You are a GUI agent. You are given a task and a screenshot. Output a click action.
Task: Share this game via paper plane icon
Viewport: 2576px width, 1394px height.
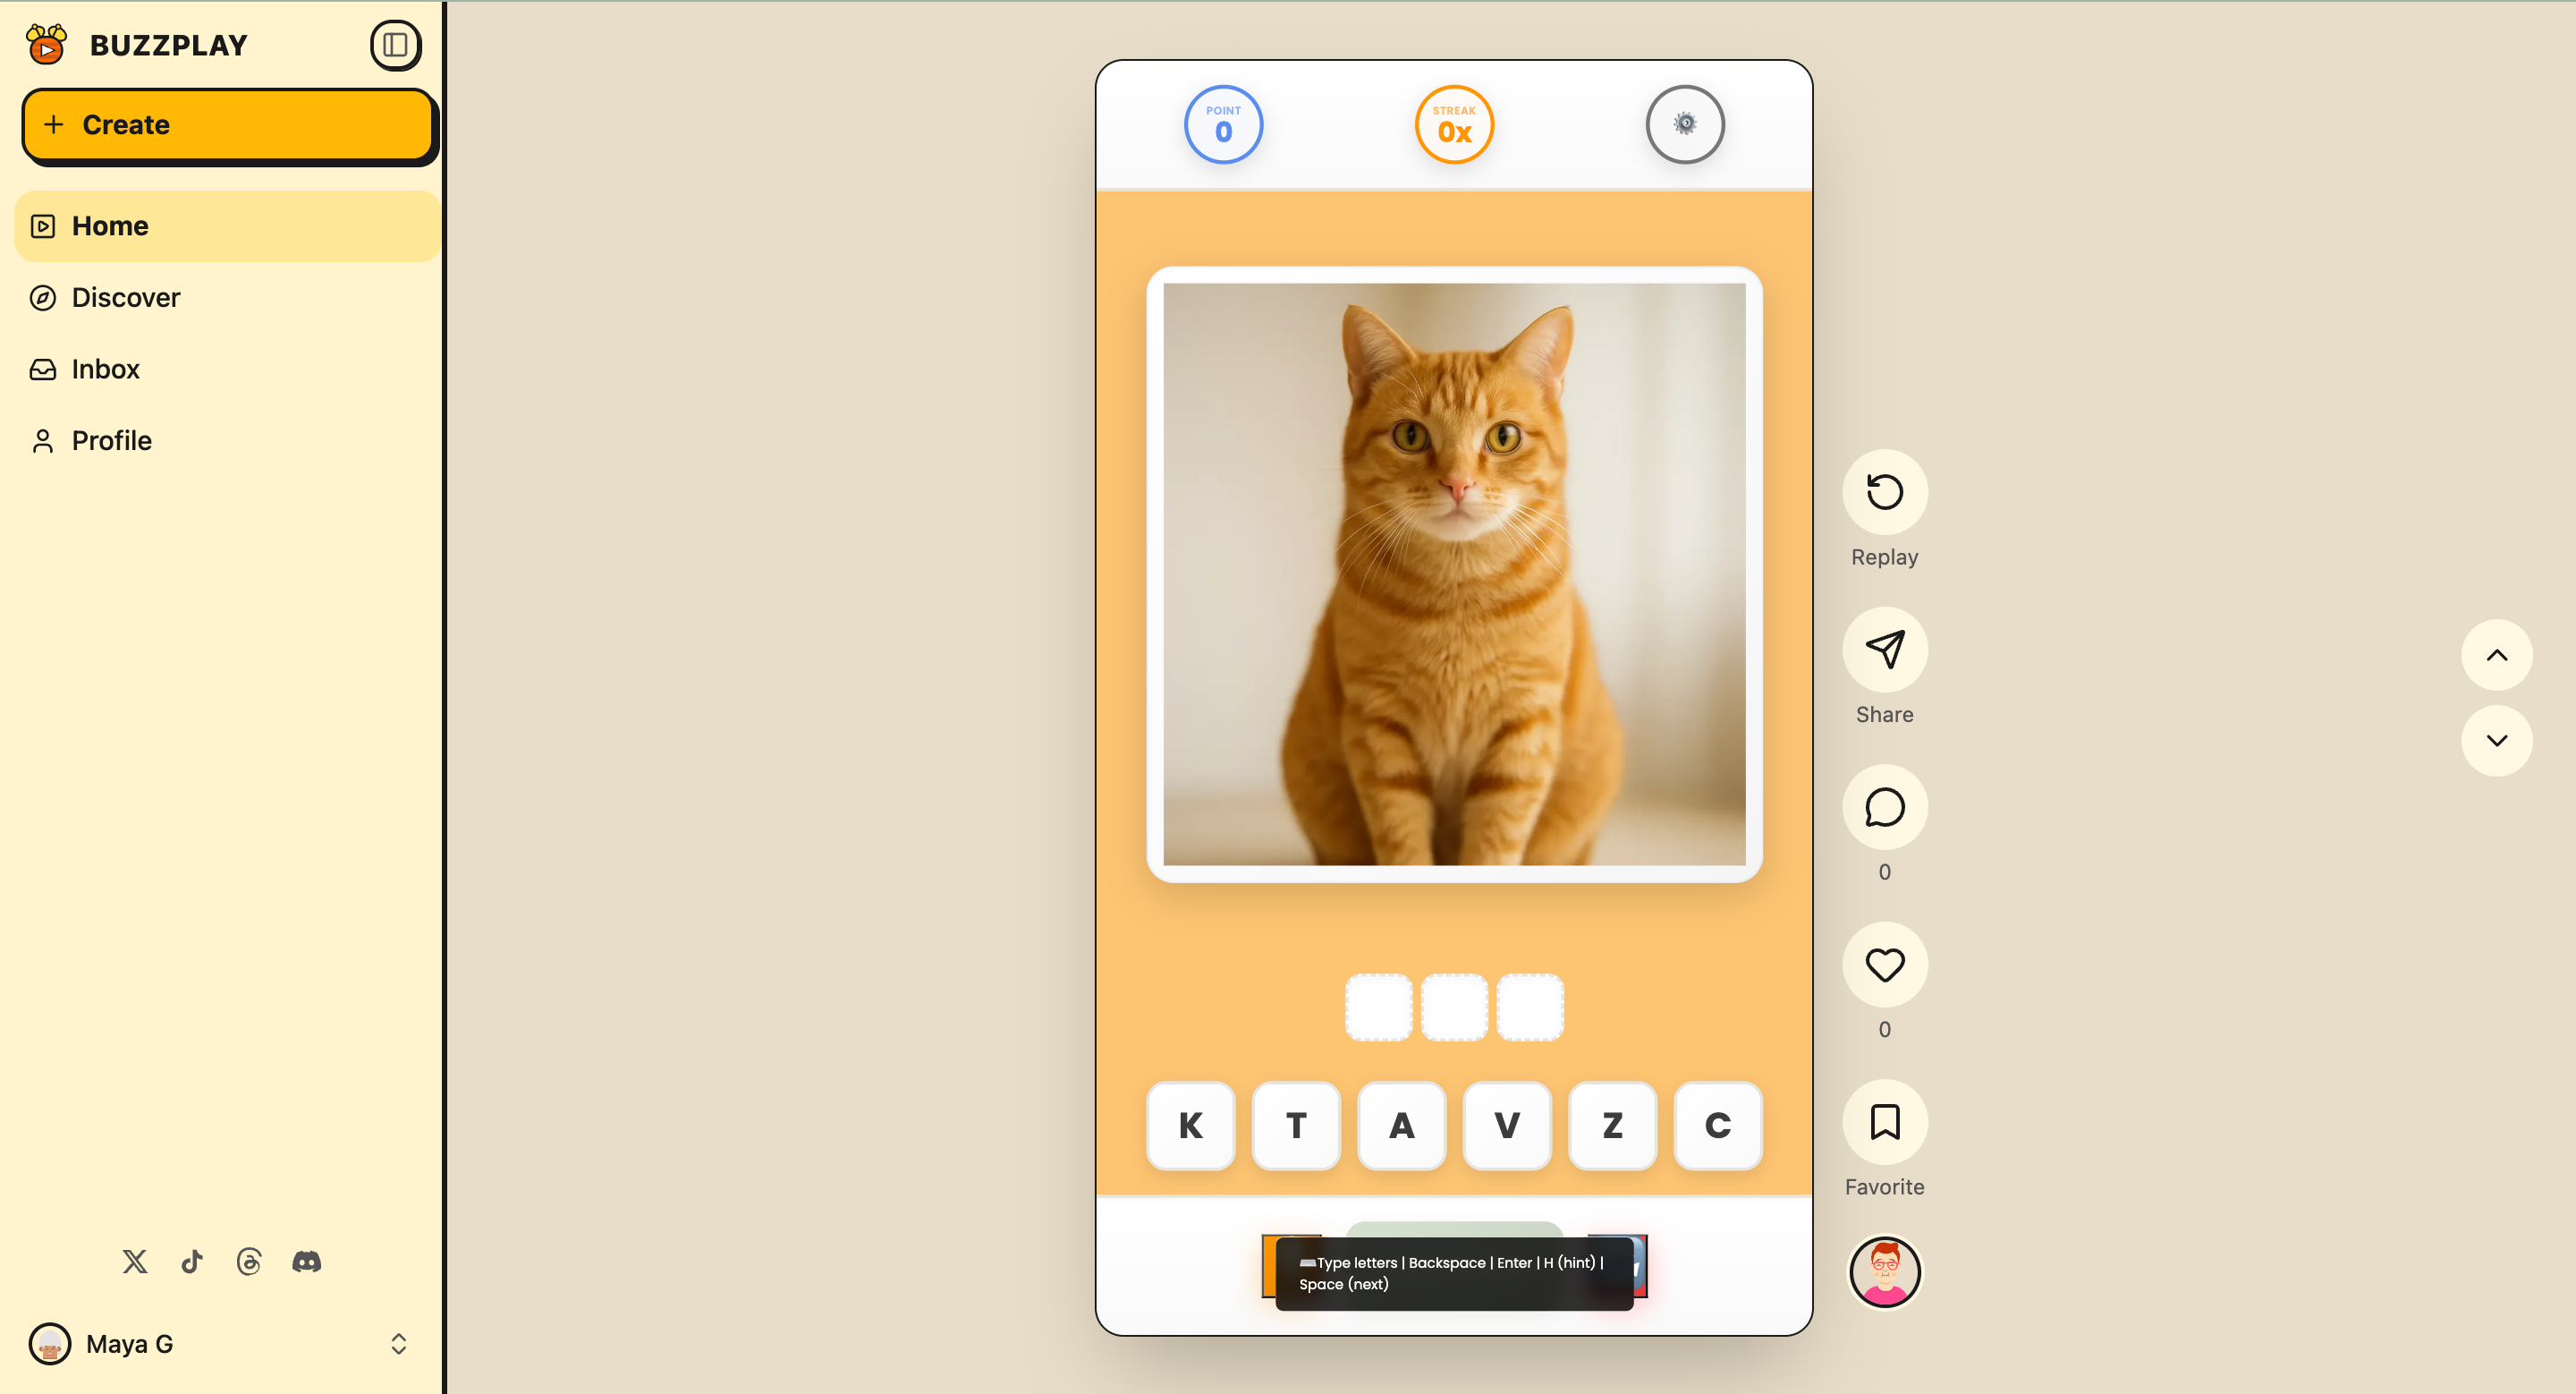point(1884,650)
